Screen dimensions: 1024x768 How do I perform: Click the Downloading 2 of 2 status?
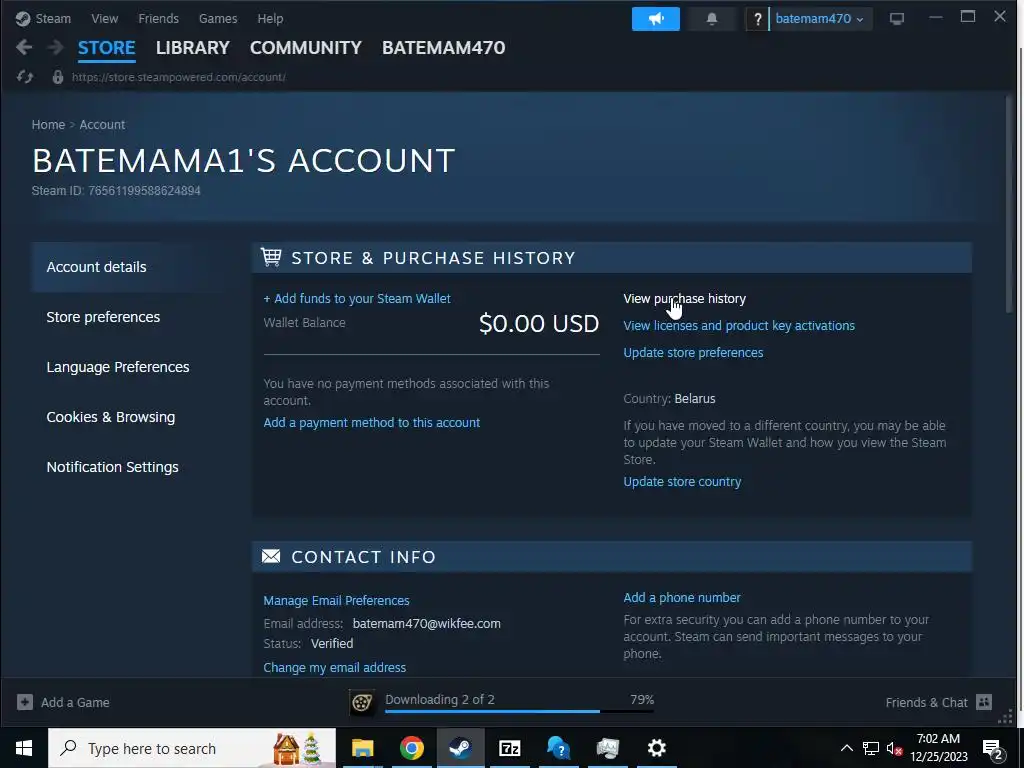point(440,699)
